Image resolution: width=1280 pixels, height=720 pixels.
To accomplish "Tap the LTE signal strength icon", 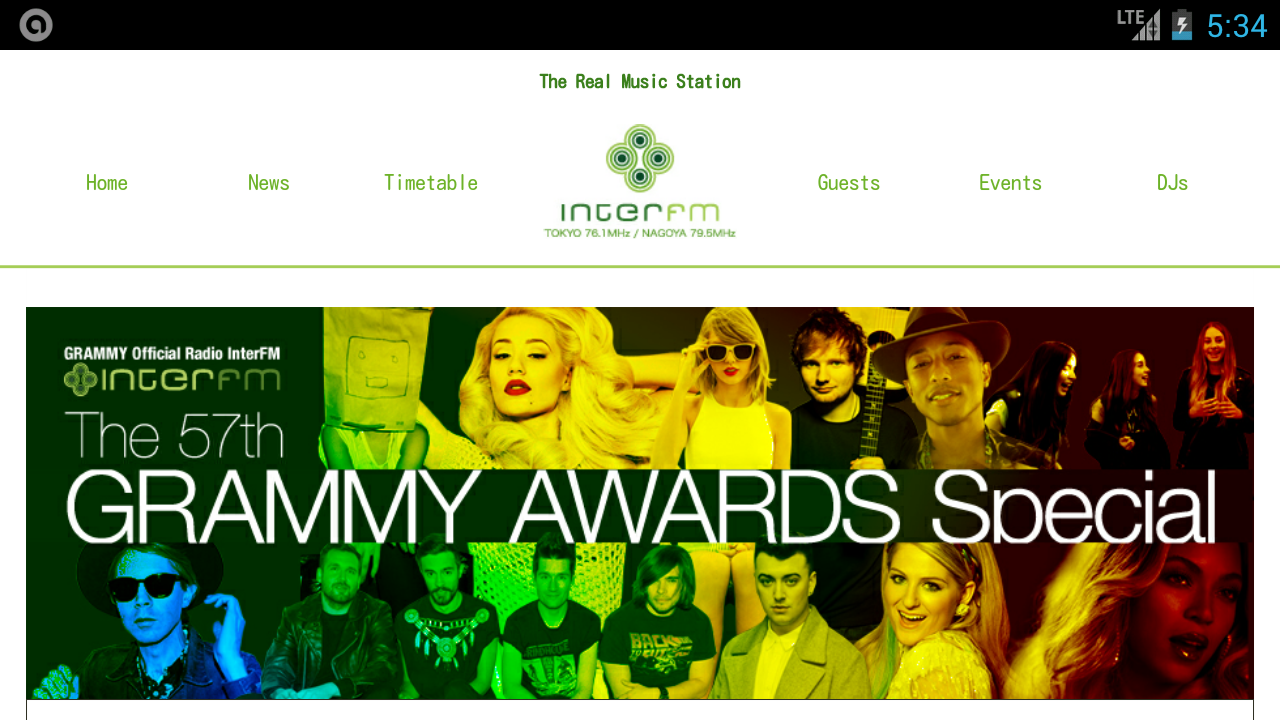I will [1139, 24].
